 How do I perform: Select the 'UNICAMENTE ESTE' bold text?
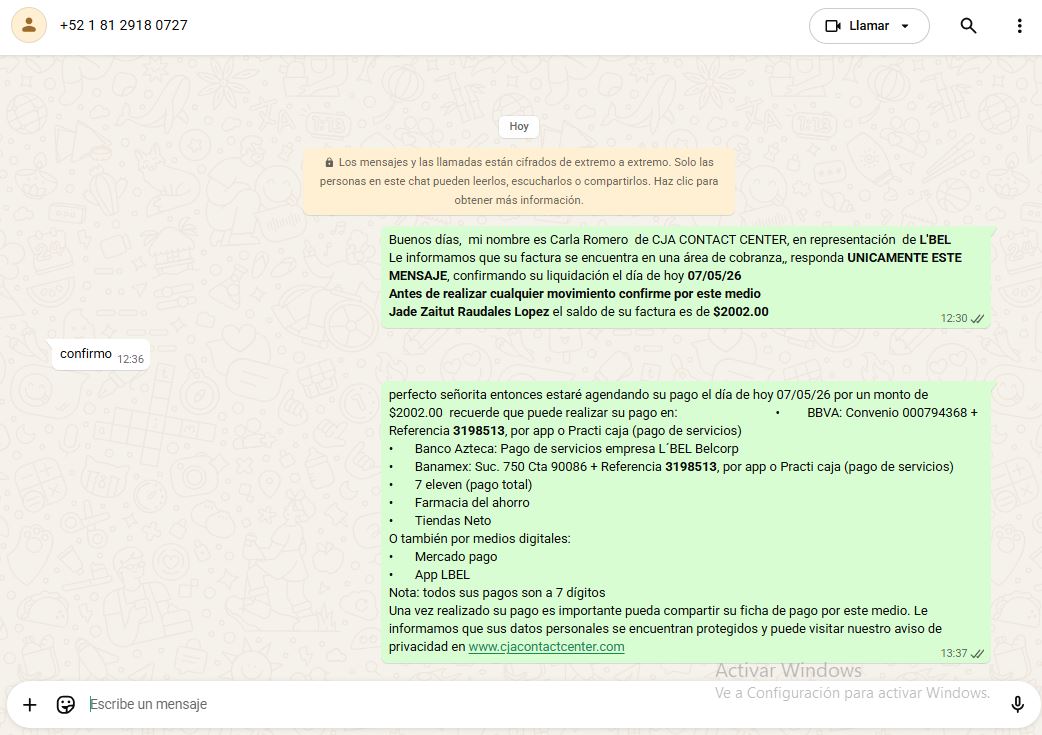(x=904, y=258)
